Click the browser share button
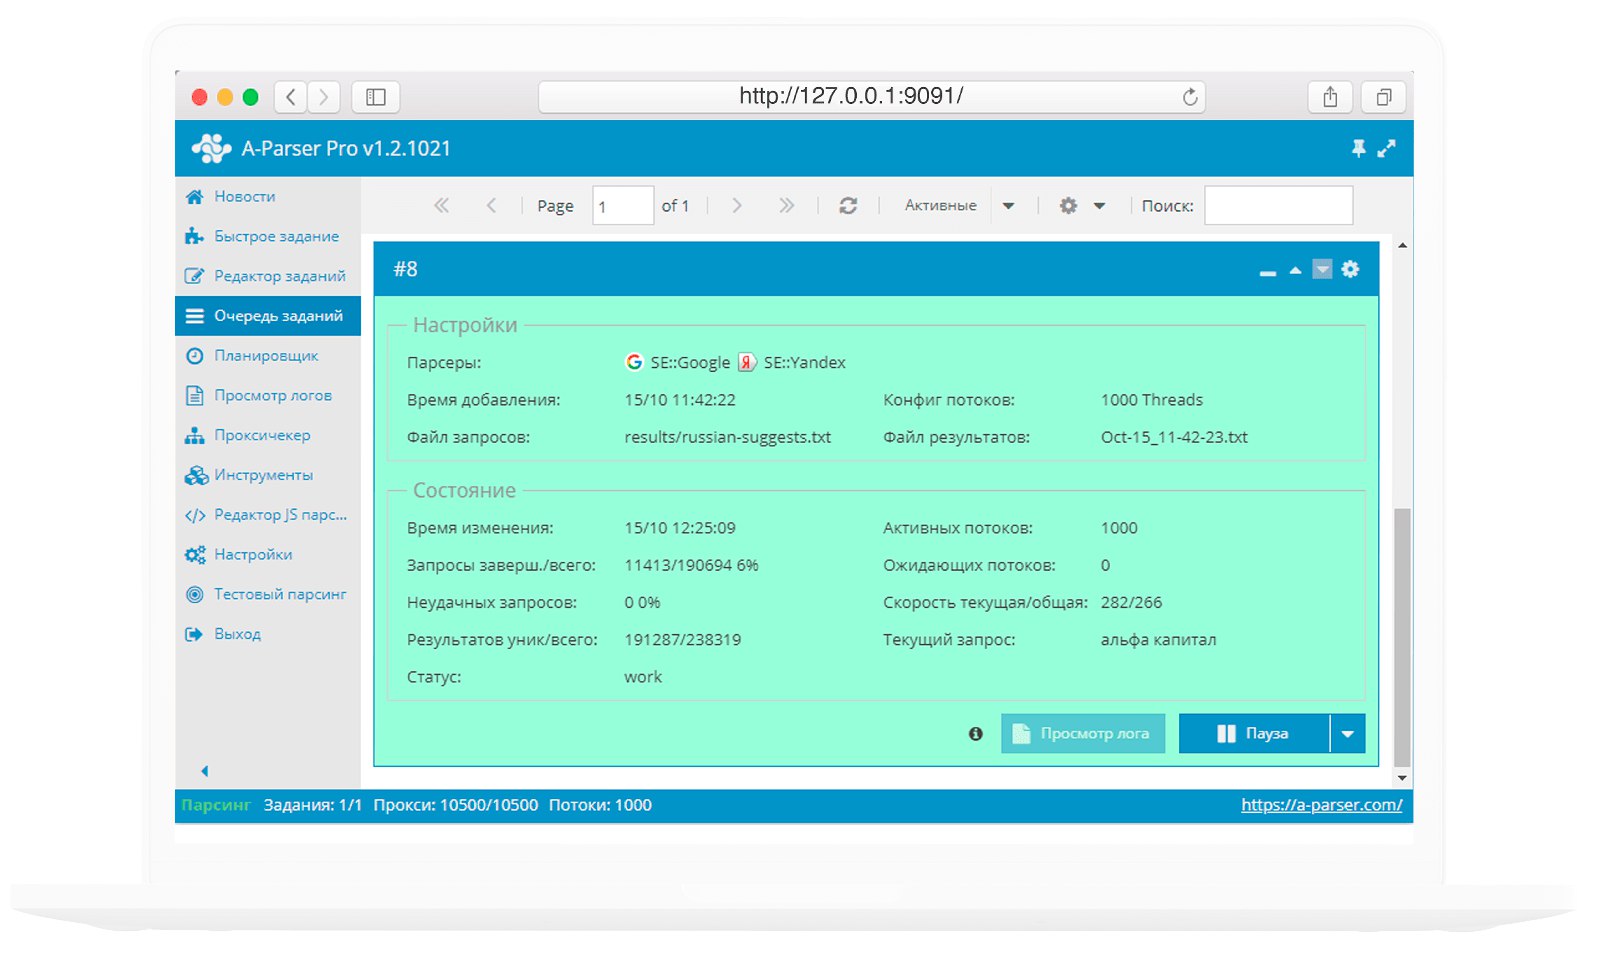This screenshot has width=1600, height=960. point(1330,97)
